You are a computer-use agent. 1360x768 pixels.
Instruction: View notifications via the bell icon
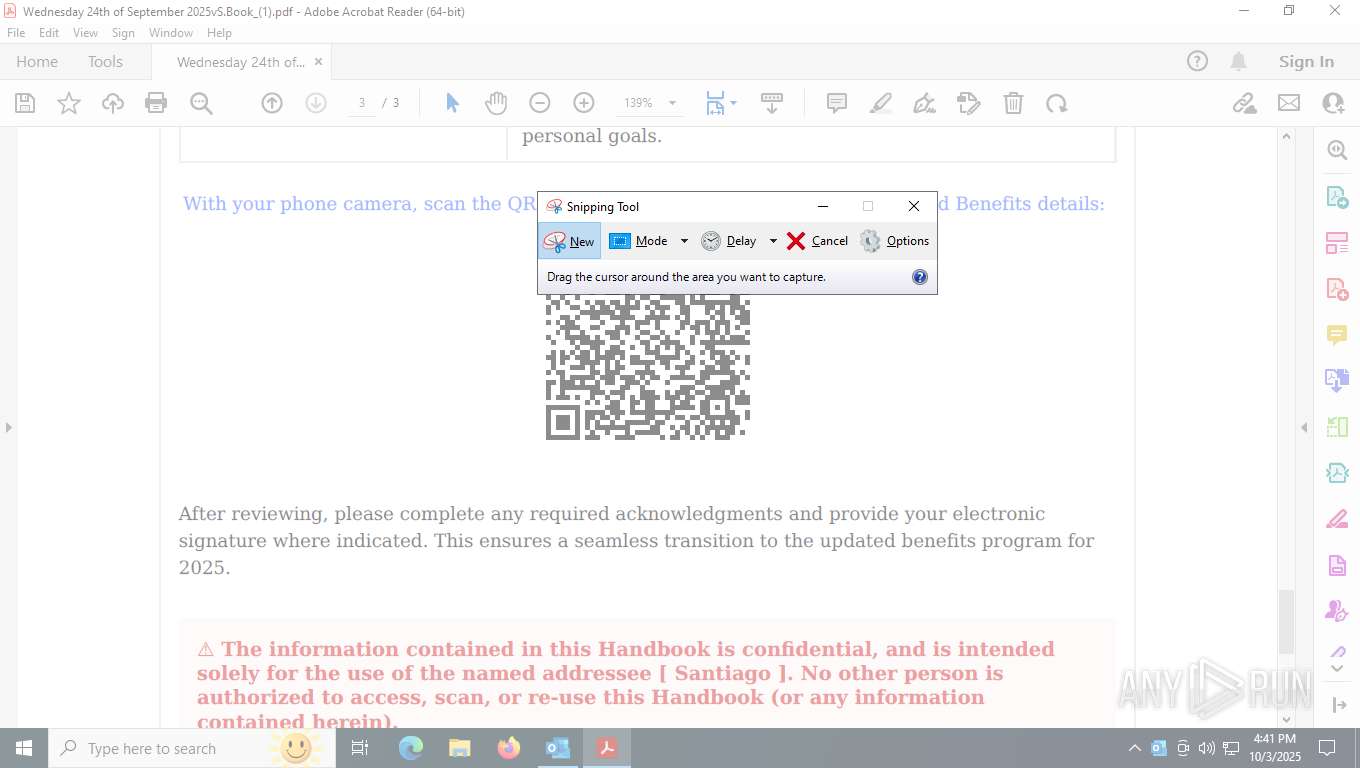1239,61
